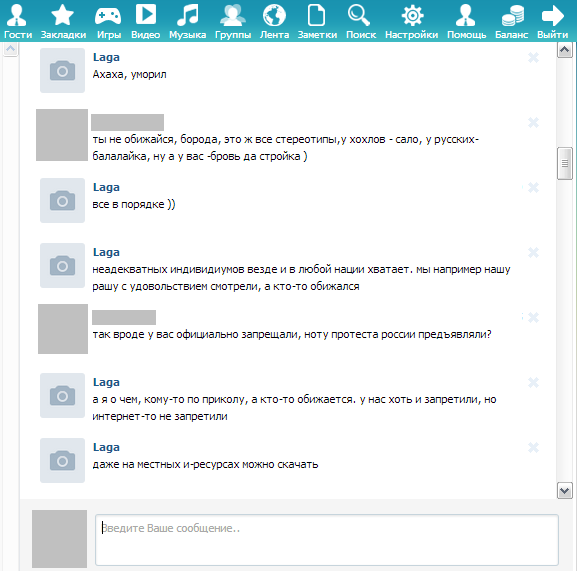Focus the "Введите Ваше сообщение" text field
This screenshot has width=577, height=571.
[327, 540]
